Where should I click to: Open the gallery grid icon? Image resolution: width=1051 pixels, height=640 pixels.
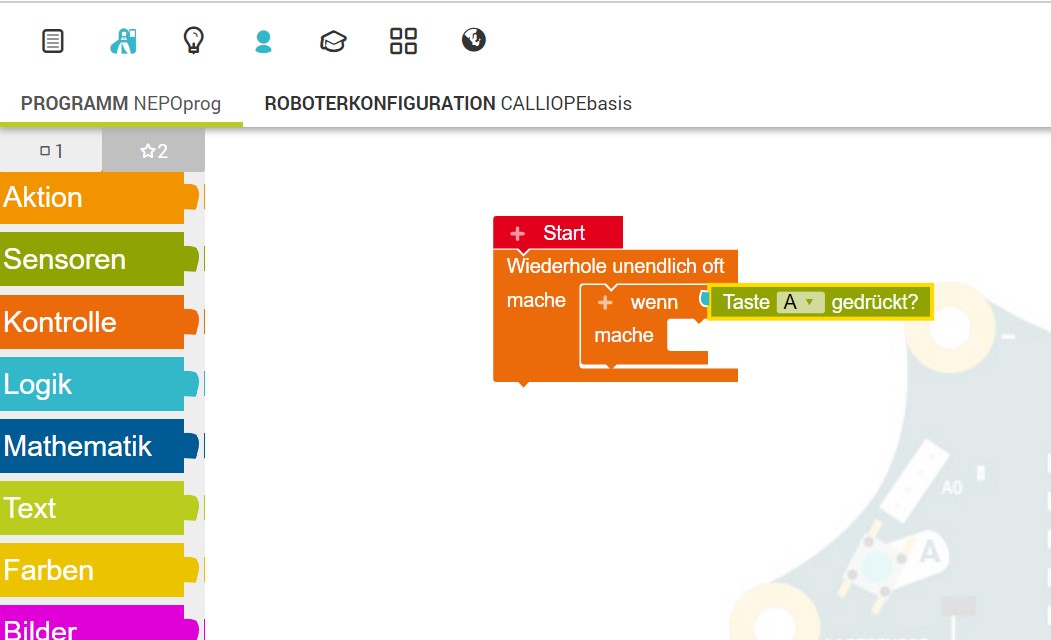[403, 41]
